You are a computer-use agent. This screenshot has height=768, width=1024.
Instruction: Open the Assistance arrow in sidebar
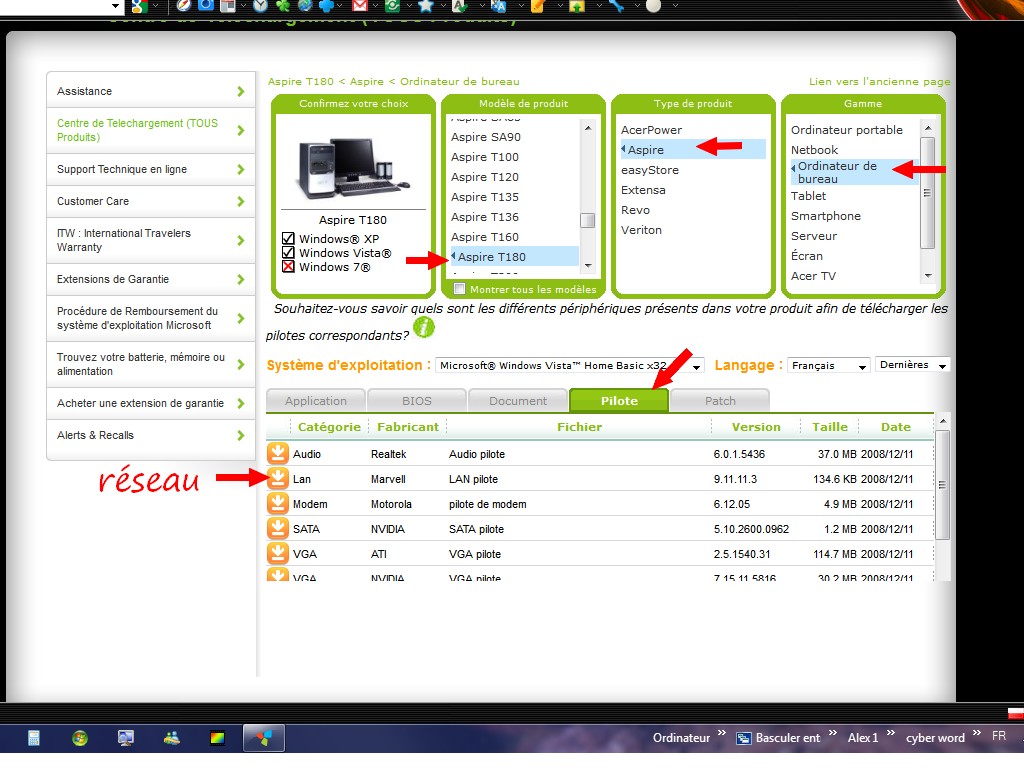(x=241, y=92)
